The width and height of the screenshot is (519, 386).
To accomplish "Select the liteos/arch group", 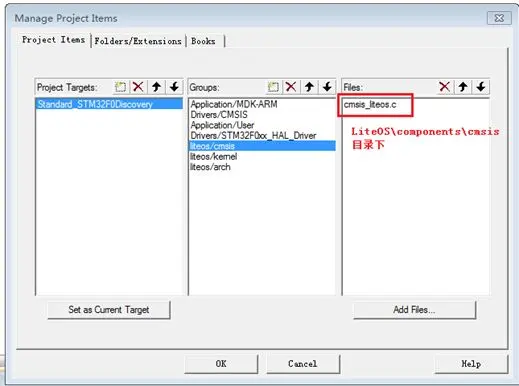I will 262,167.
